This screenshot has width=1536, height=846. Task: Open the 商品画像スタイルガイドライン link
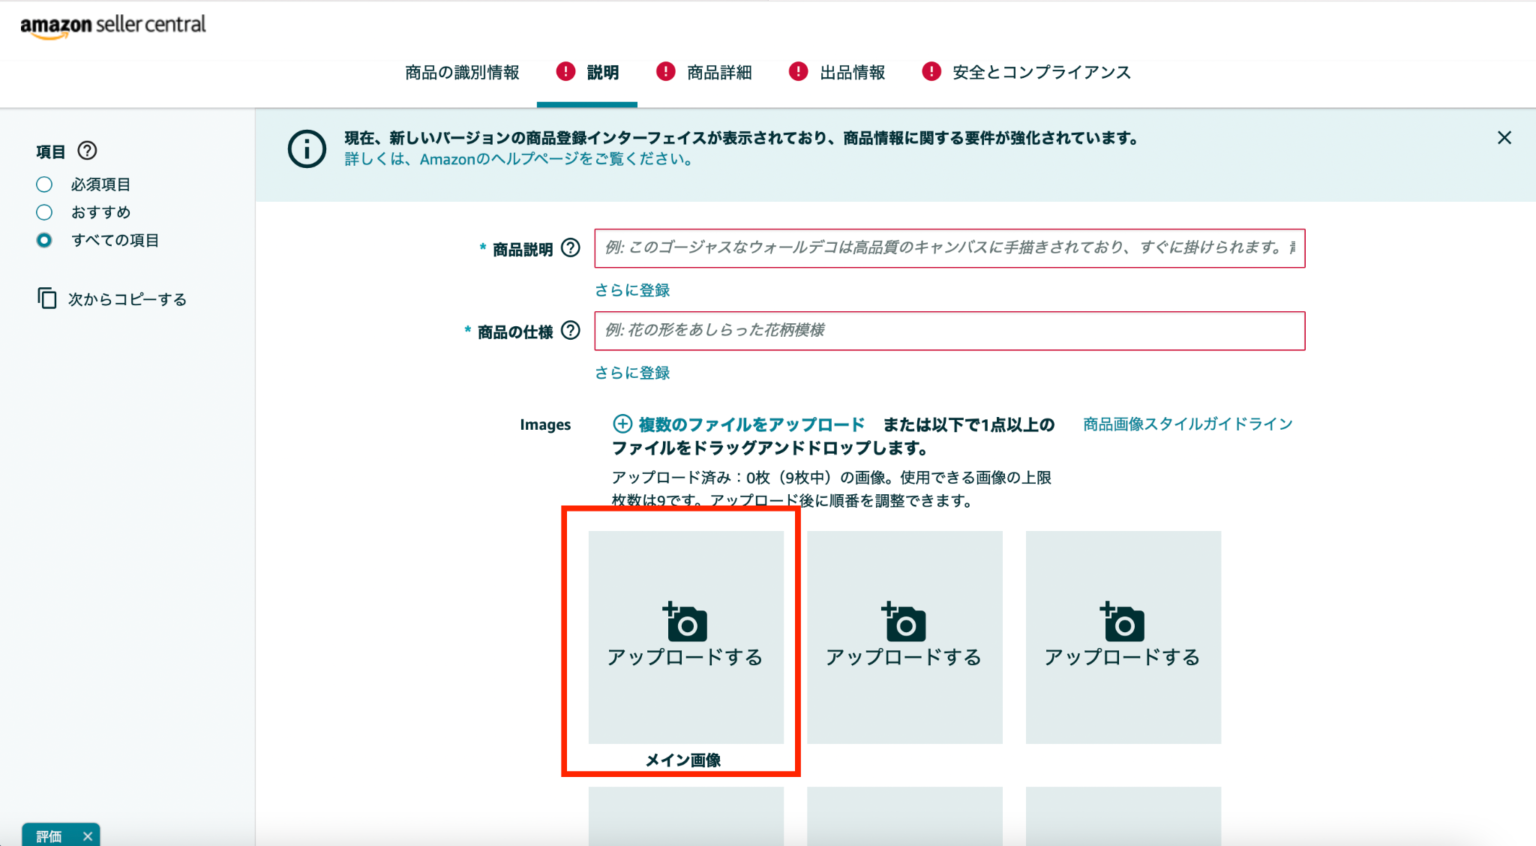(x=1186, y=423)
